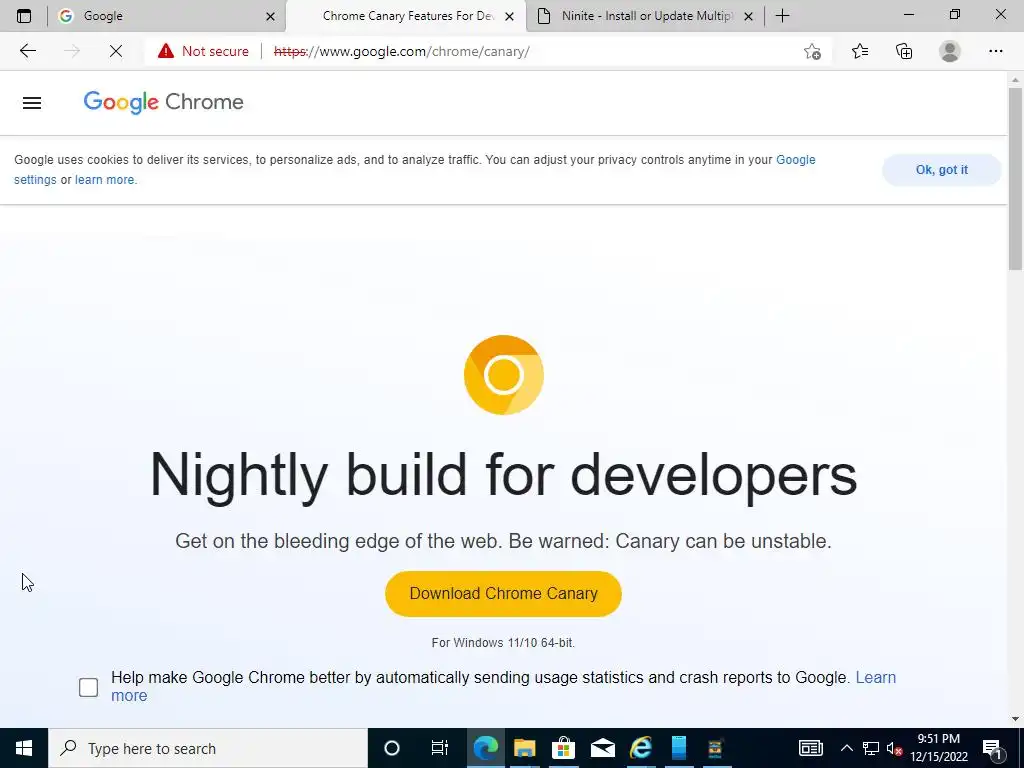Viewport: 1024px width, 768px height.
Task: Open the clock showing 9:51 PM
Action: coord(938,748)
